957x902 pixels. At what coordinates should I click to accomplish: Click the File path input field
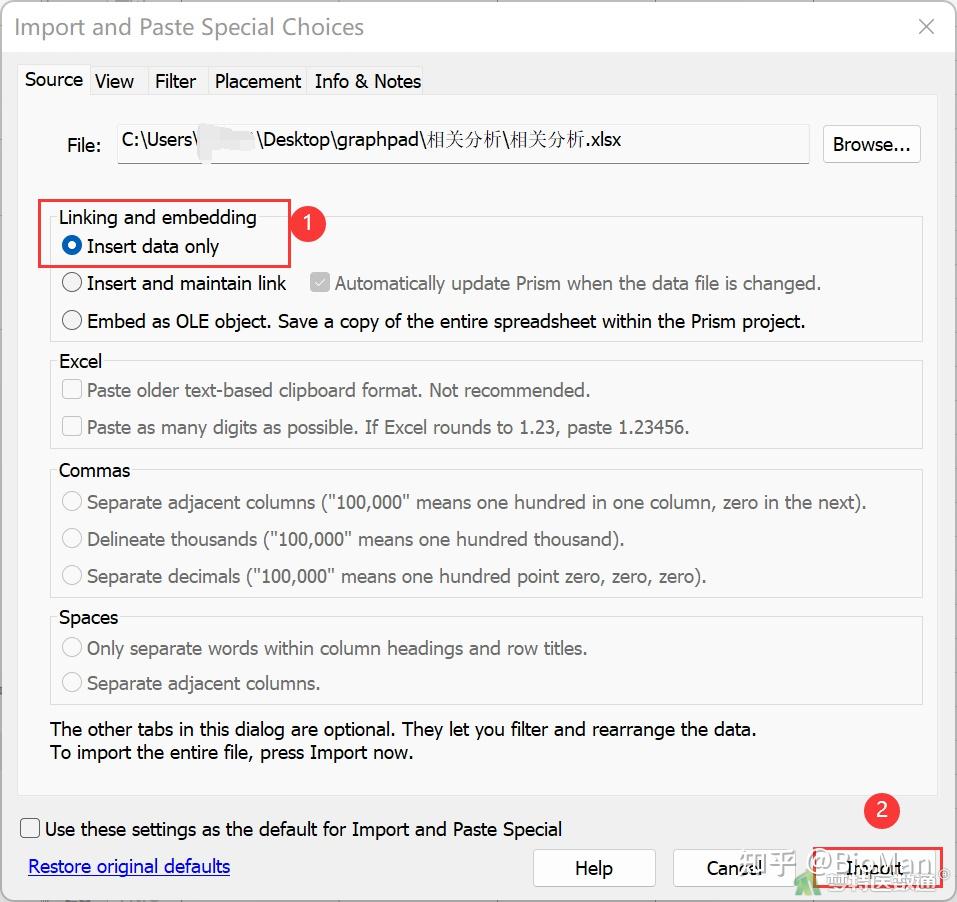pyautogui.click(x=462, y=142)
